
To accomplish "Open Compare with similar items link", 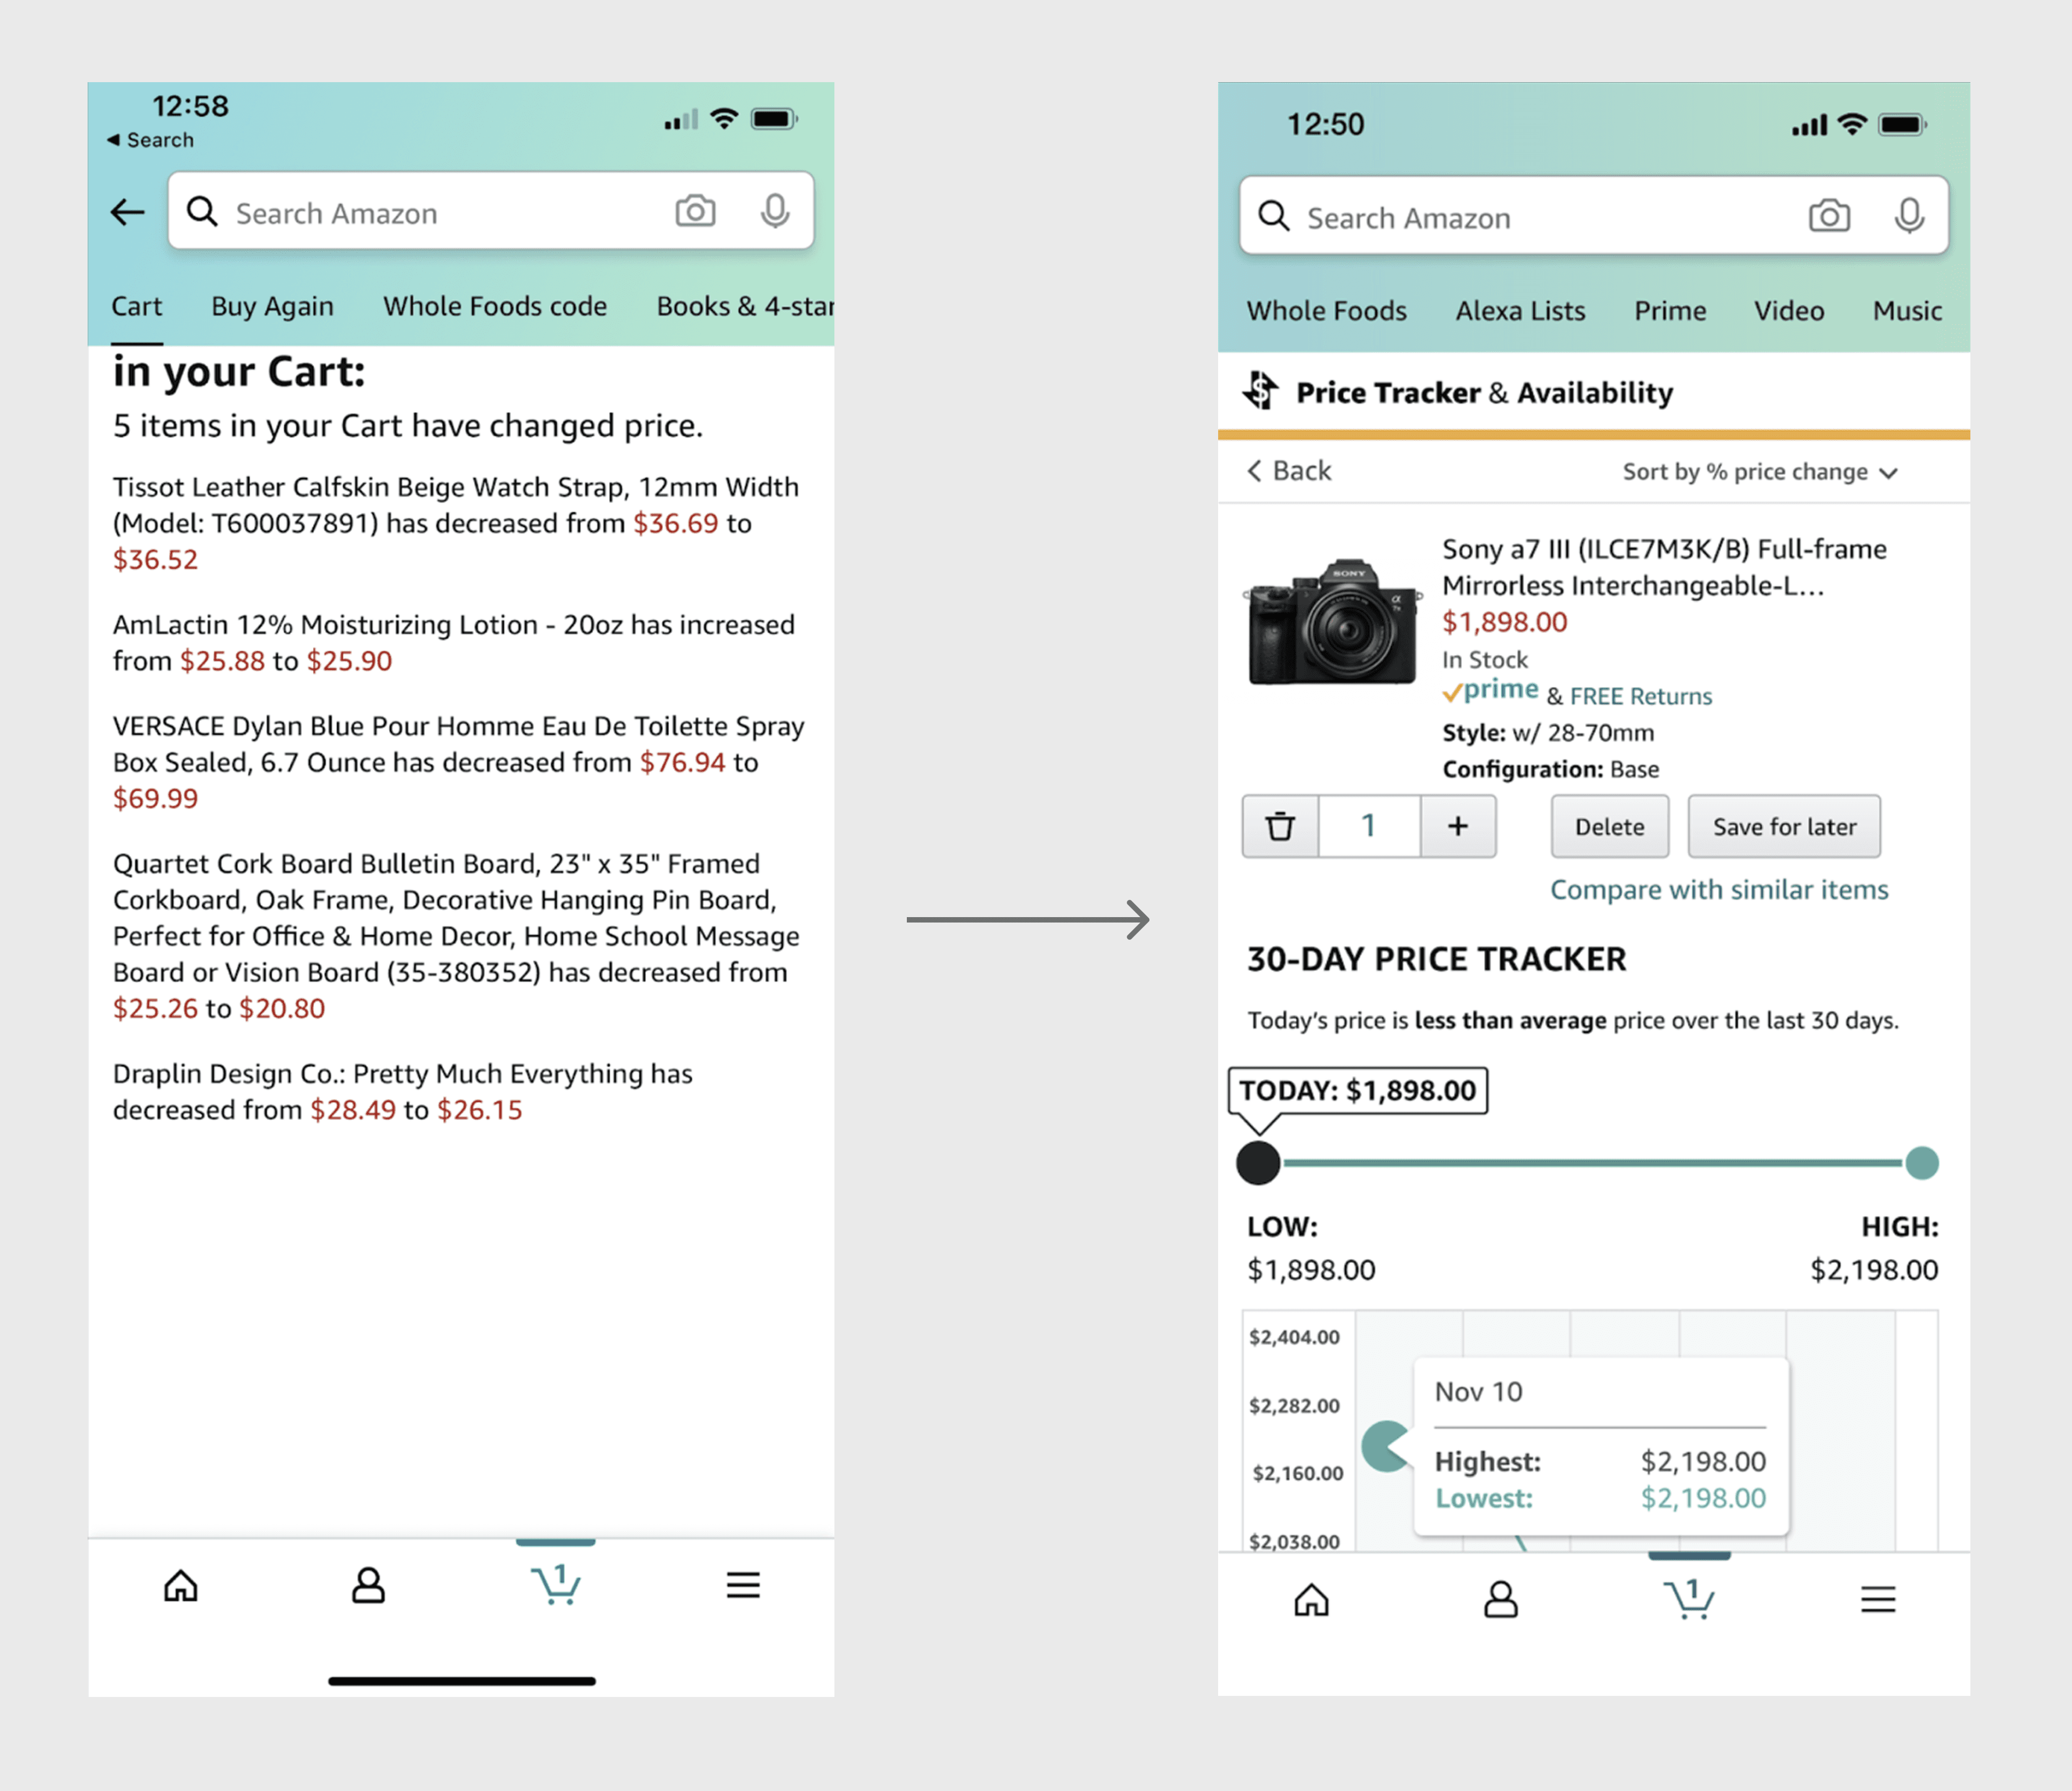I will pyautogui.click(x=1718, y=889).
